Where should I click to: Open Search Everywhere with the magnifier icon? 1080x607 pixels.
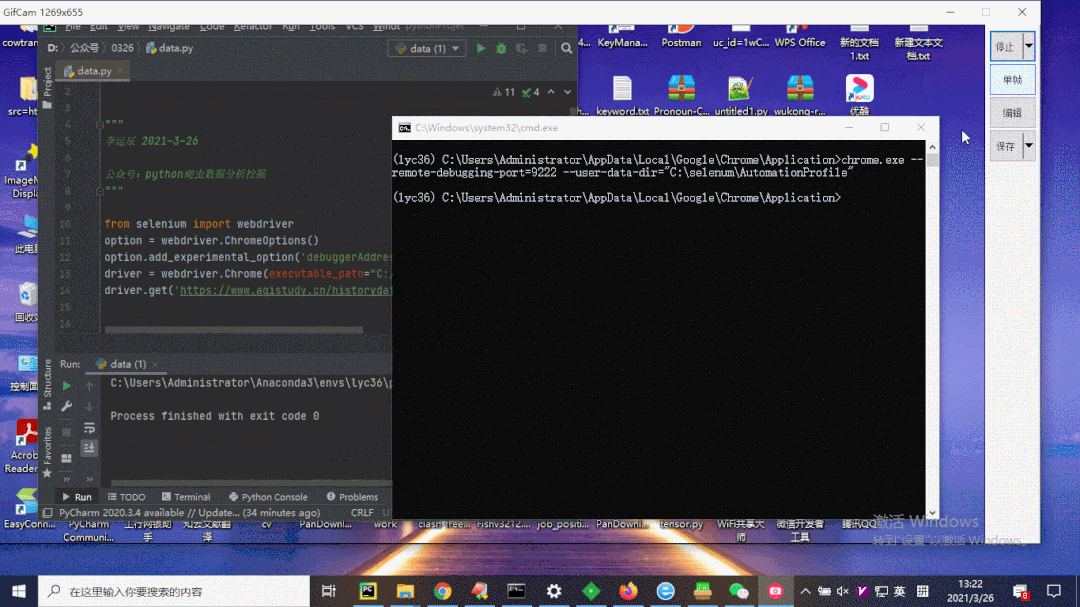(566, 47)
